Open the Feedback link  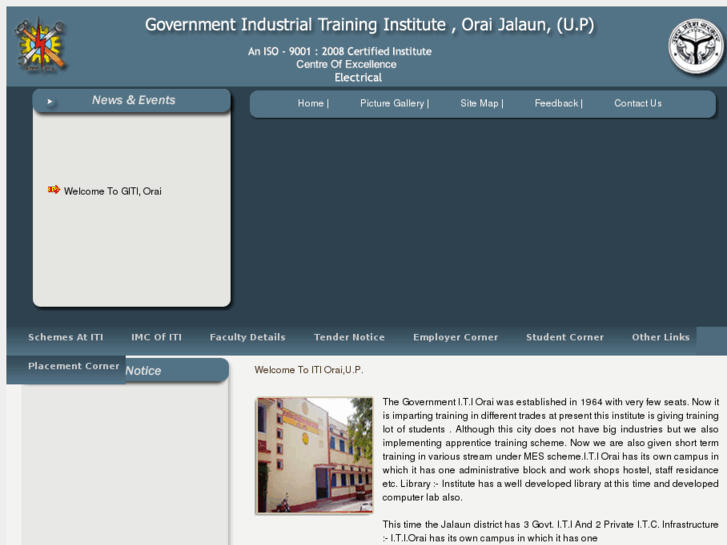(558, 103)
